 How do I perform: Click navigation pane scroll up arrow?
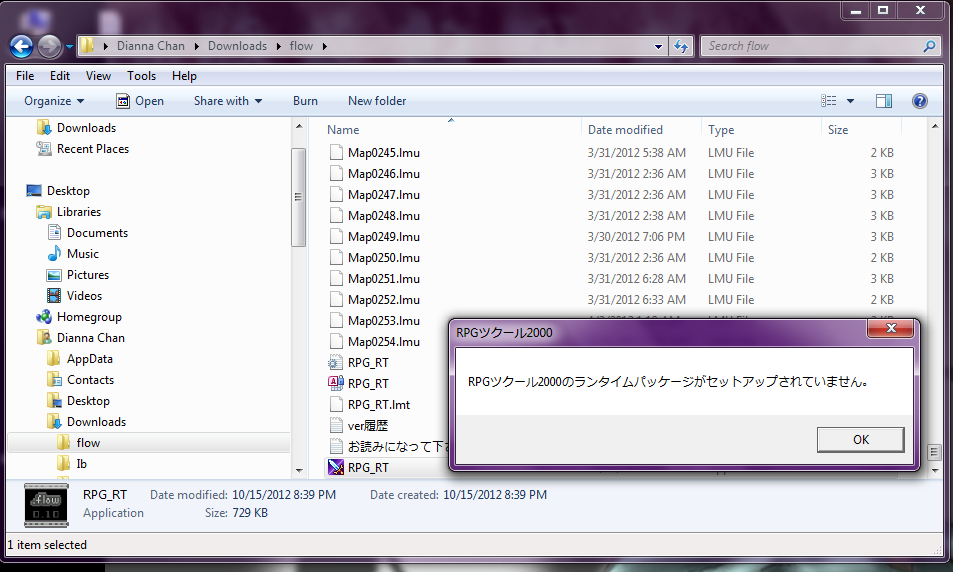298,126
